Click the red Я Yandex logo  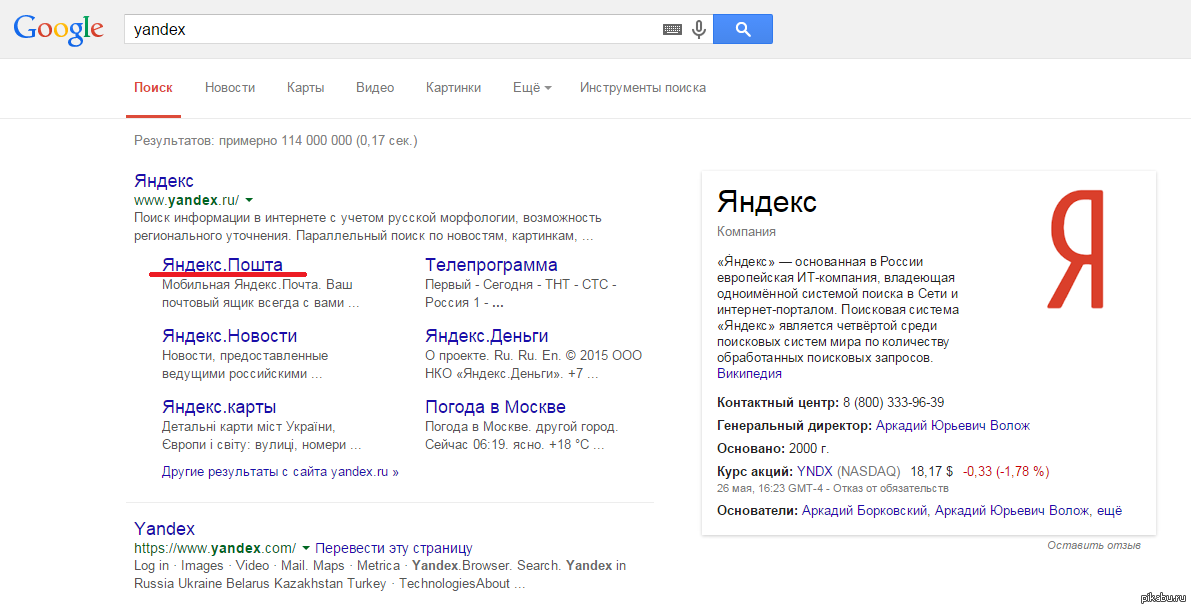pyautogui.click(x=1077, y=249)
